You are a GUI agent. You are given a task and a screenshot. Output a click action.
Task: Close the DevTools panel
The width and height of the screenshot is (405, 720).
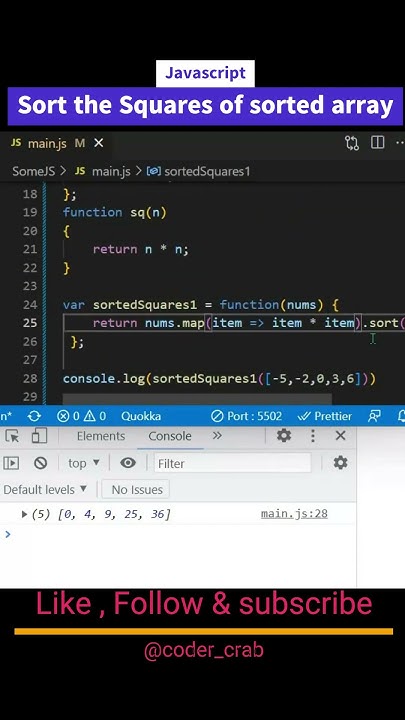click(x=340, y=435)
